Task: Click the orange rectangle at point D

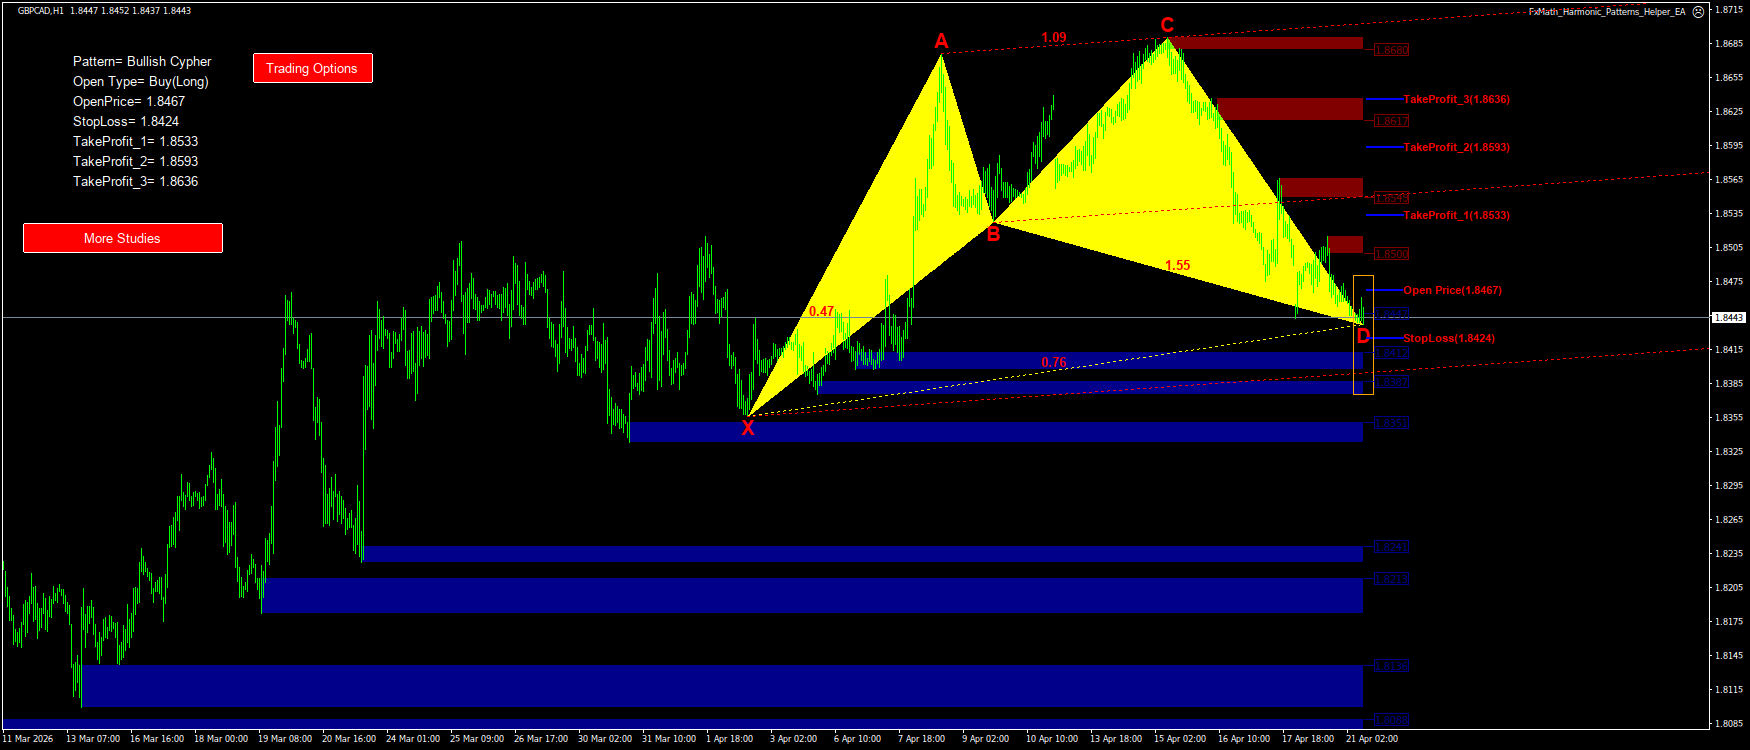Action: (1363, 335)
